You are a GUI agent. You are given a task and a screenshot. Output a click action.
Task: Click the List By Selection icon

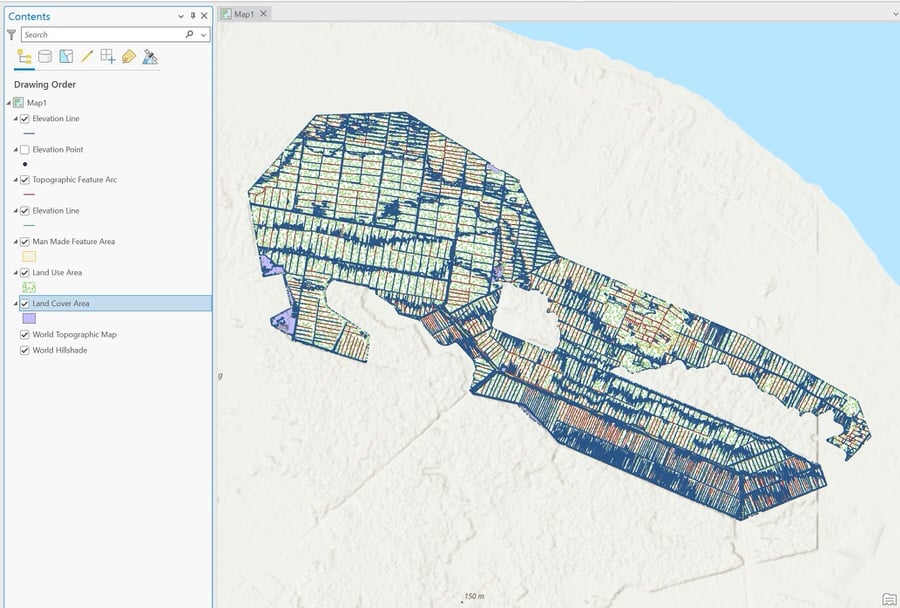coord(66,57)
